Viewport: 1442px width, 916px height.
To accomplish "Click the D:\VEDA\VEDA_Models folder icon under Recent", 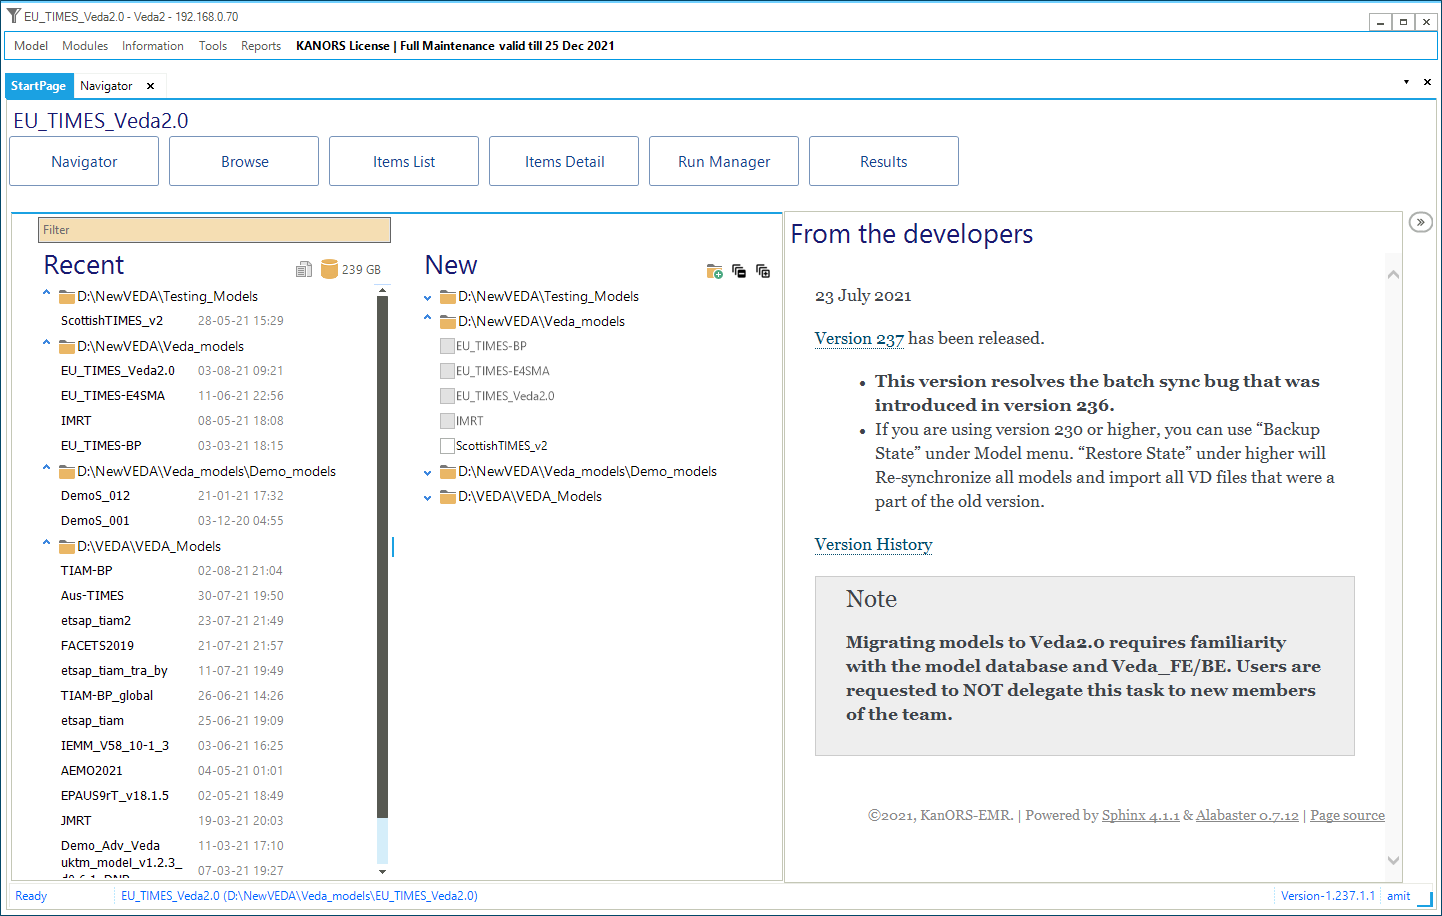I will (x=67, y=546).
